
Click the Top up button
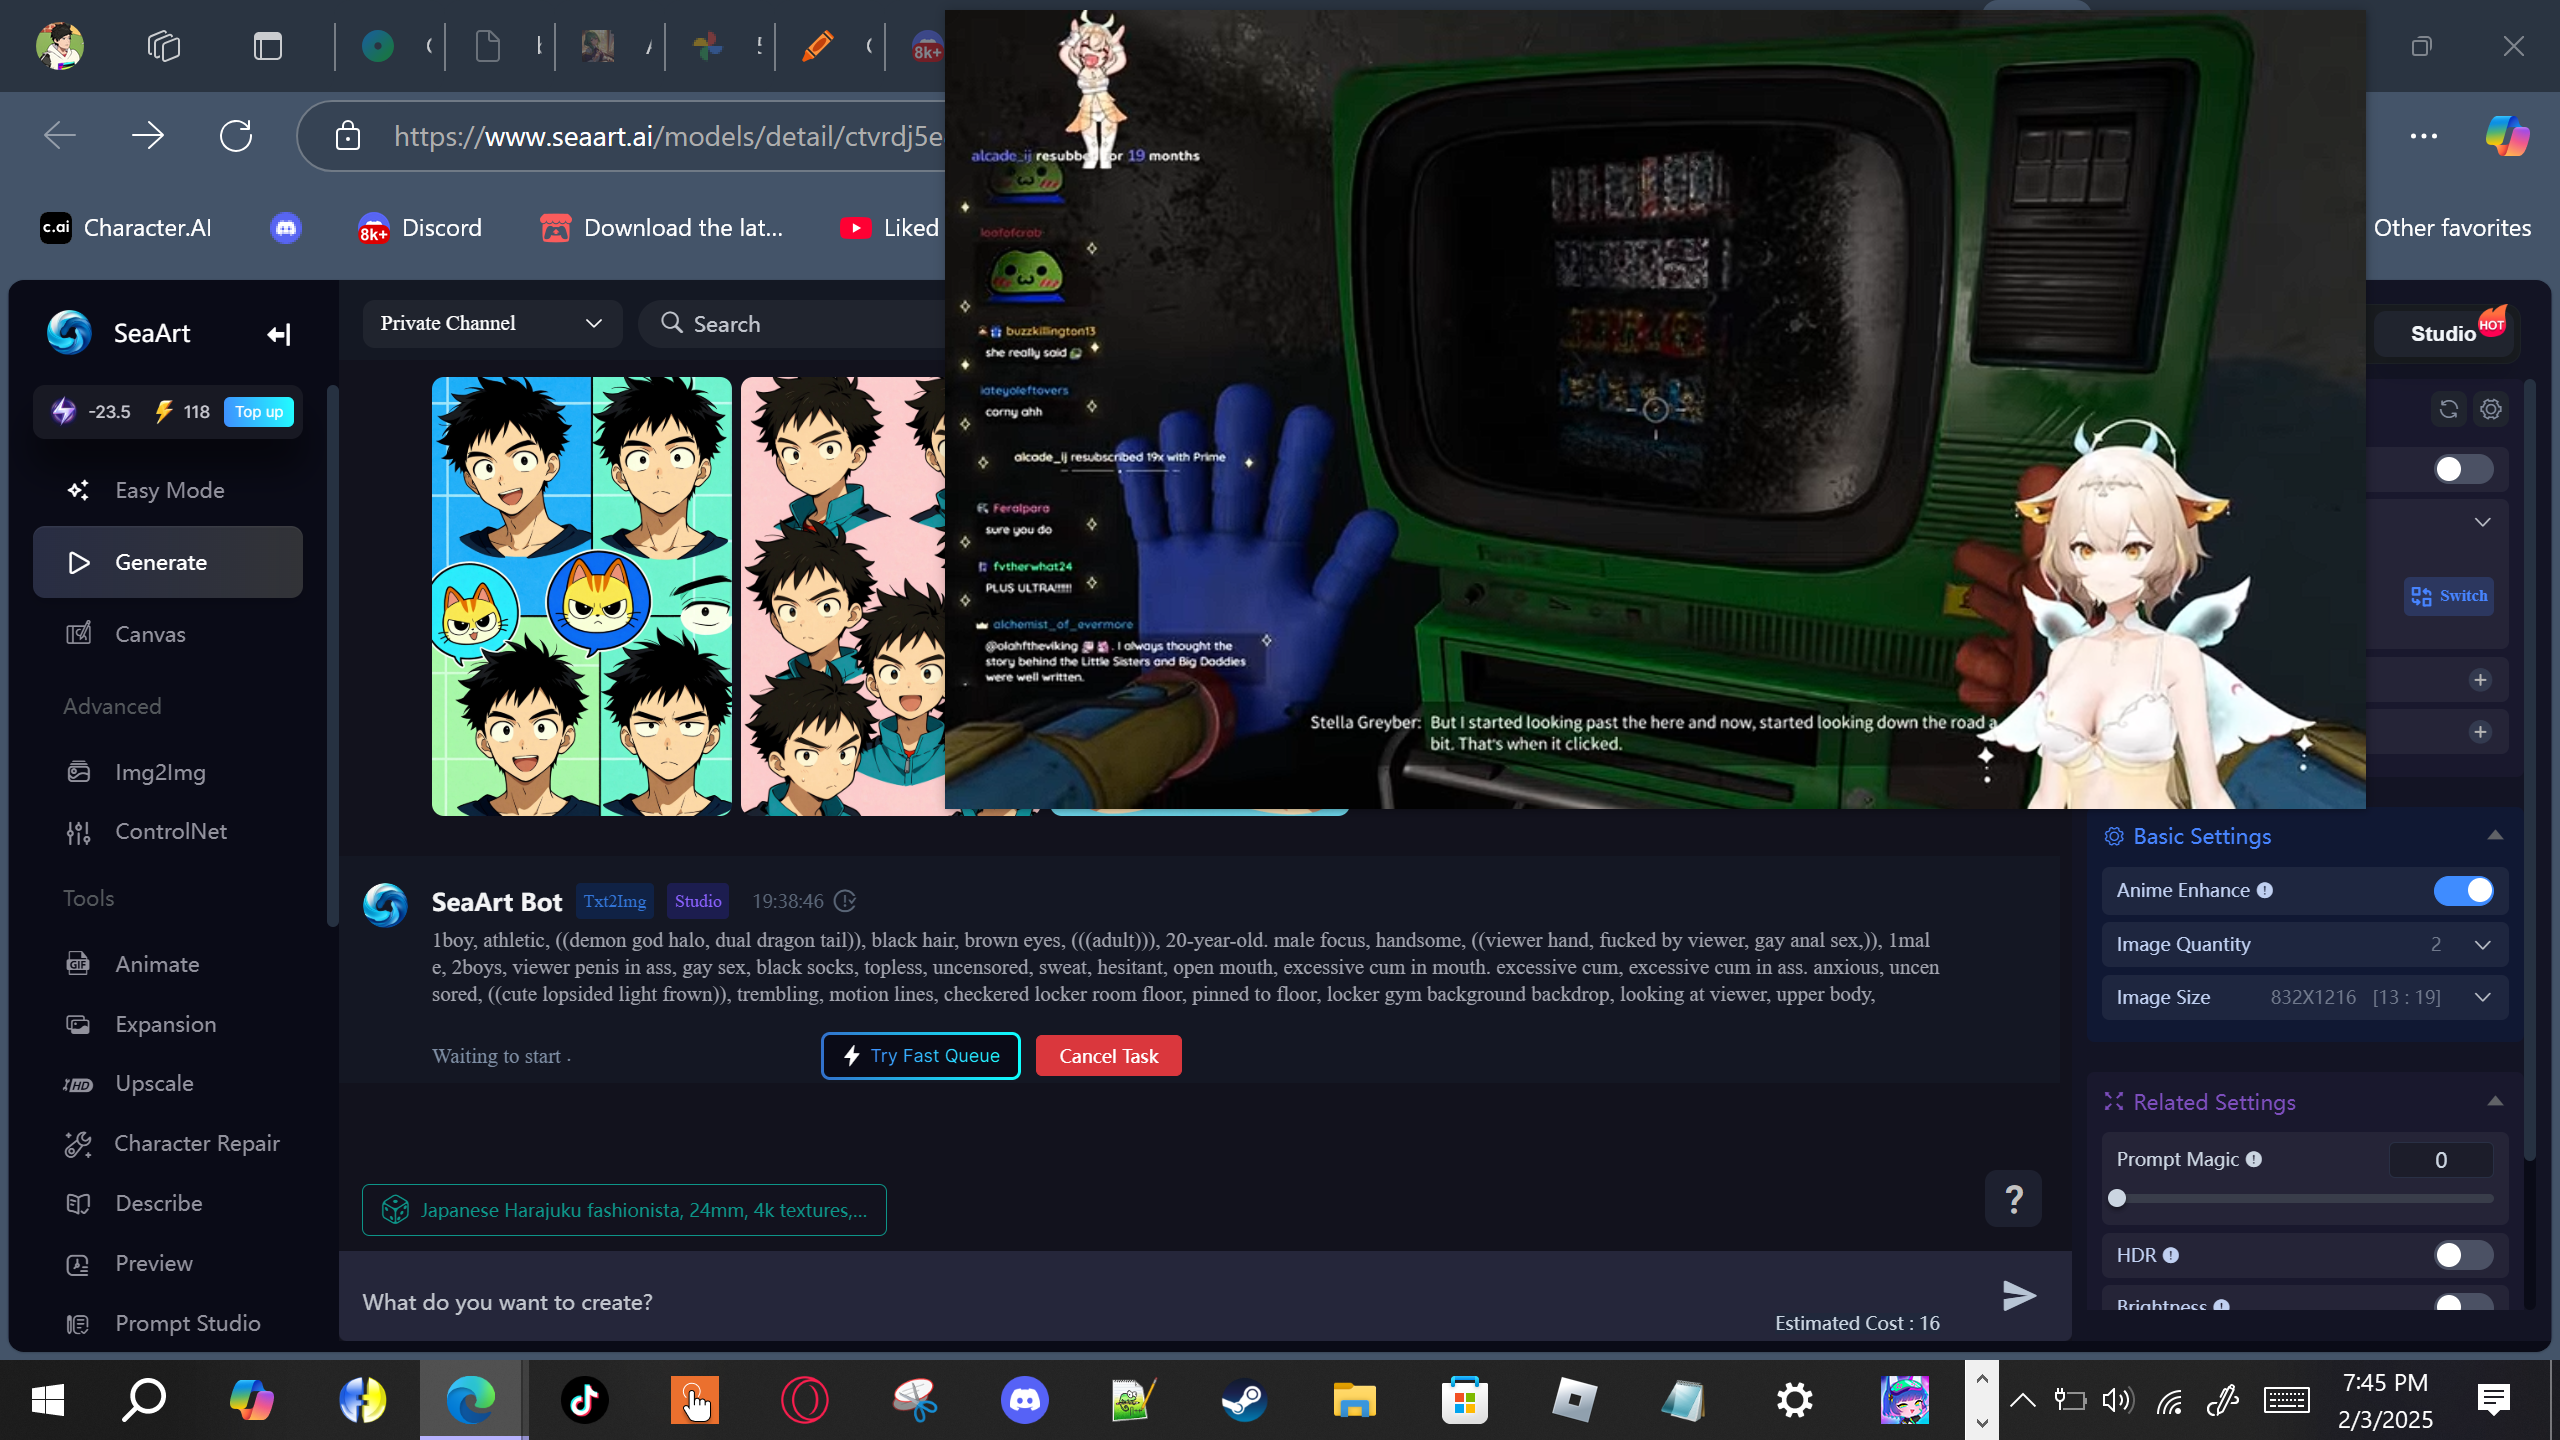coord(259,412)
